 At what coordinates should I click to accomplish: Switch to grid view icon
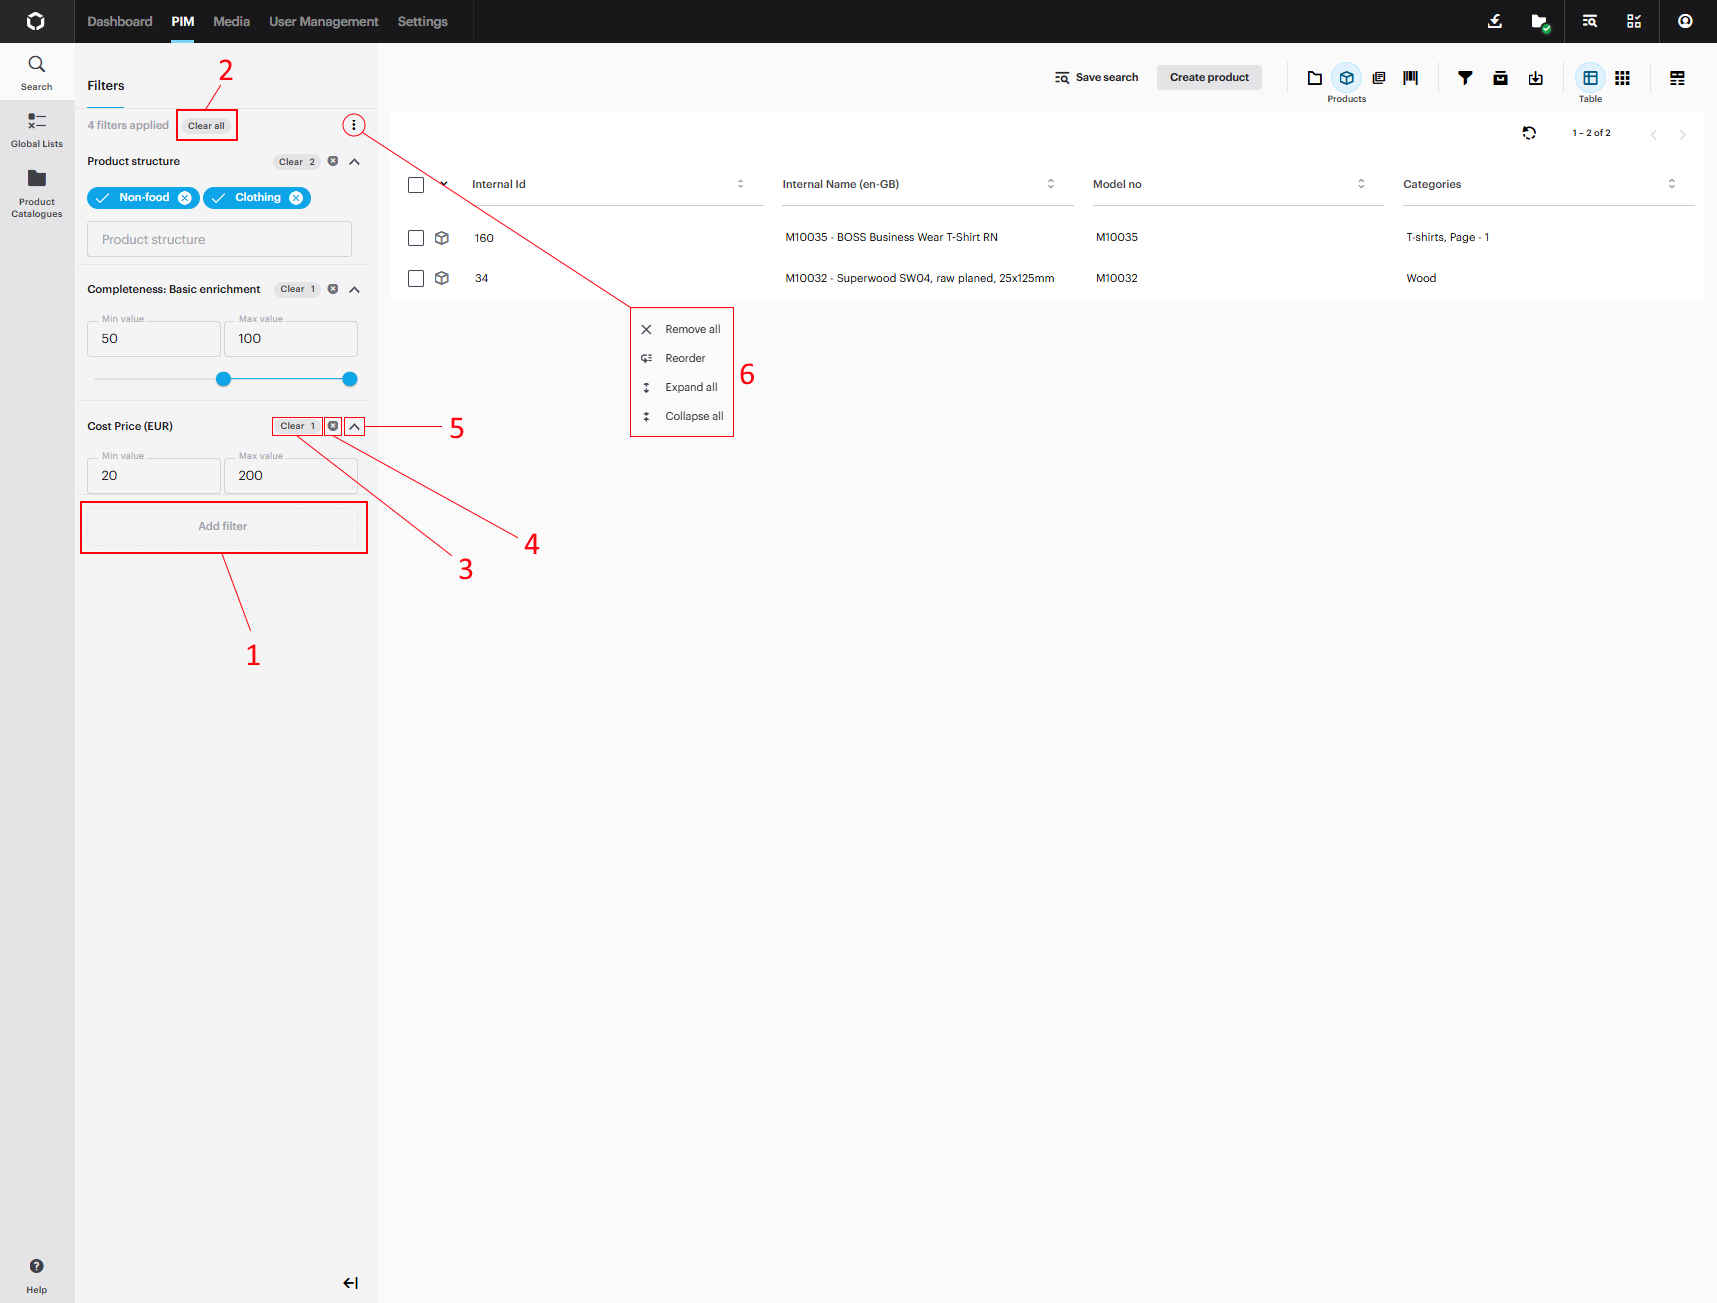click(1622, 78)
